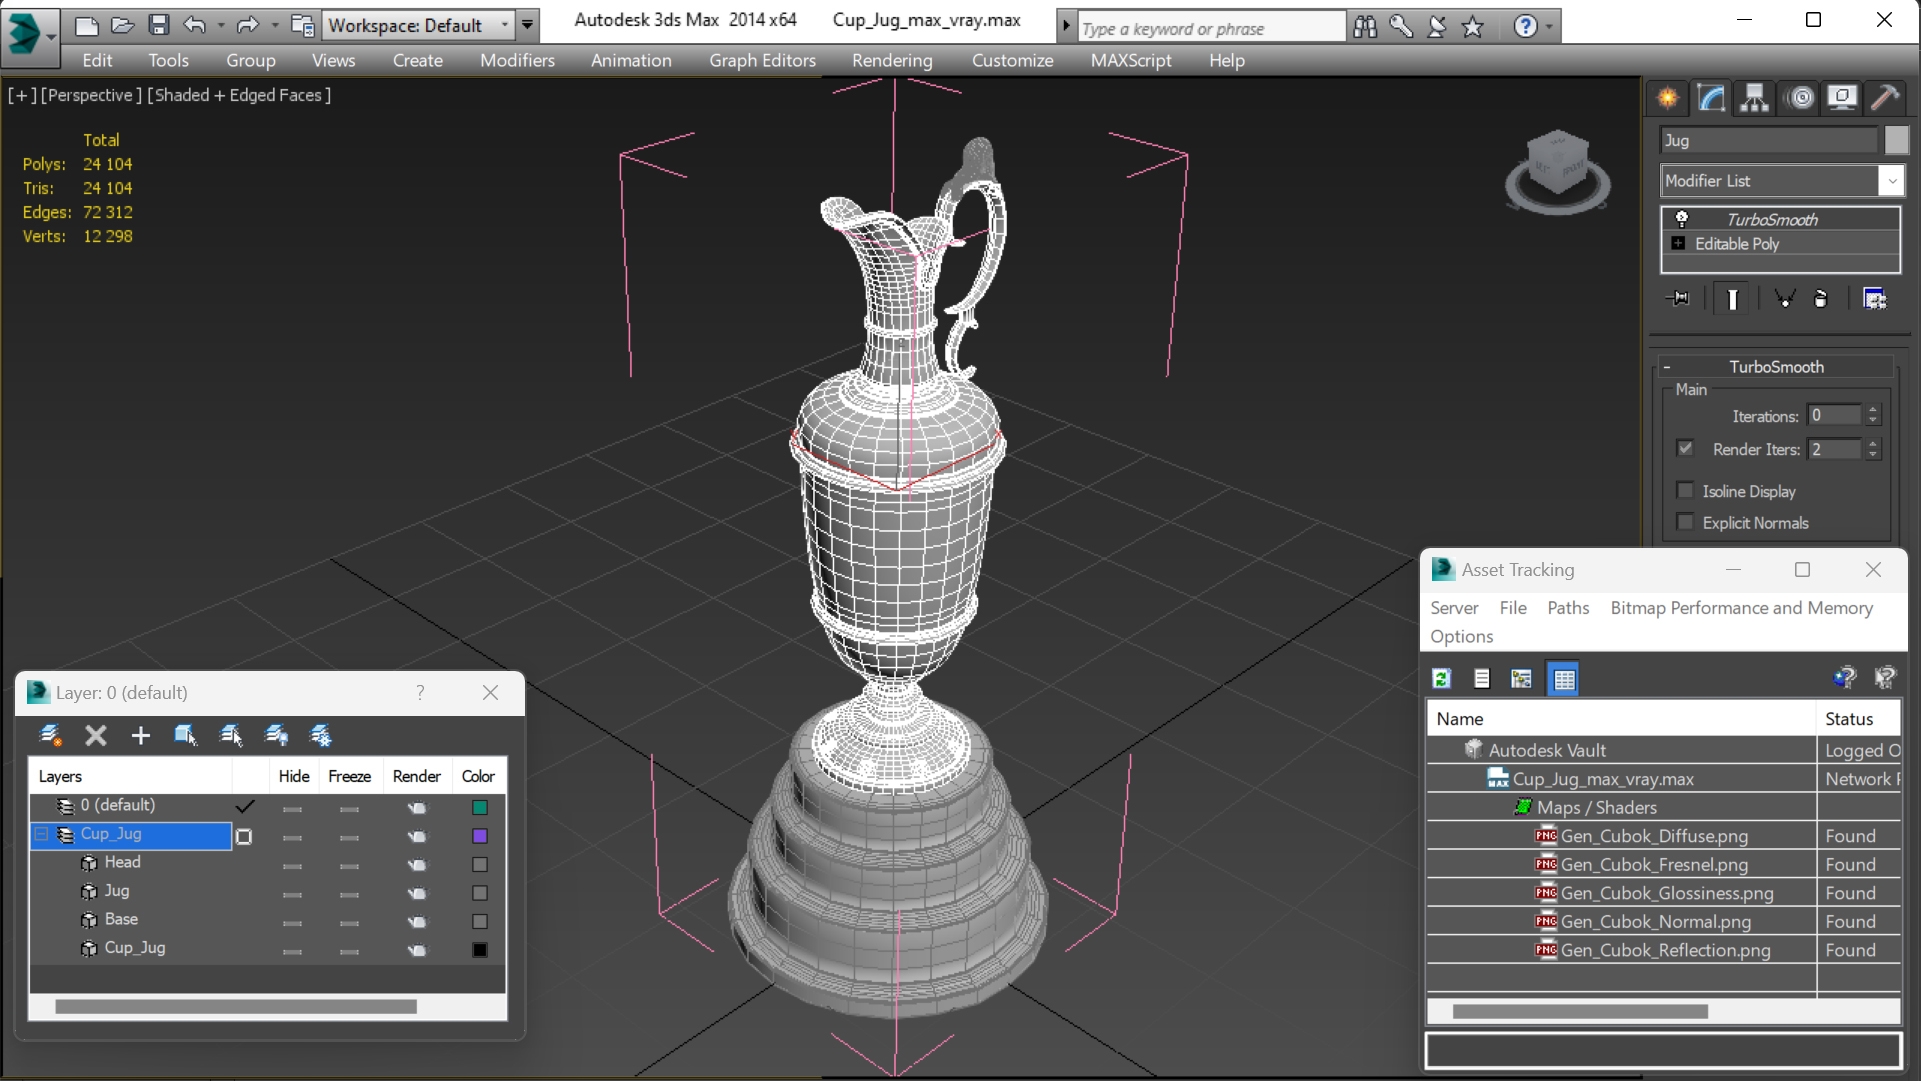Open the Rendering menu
1921x1081 pixels.
892,60
